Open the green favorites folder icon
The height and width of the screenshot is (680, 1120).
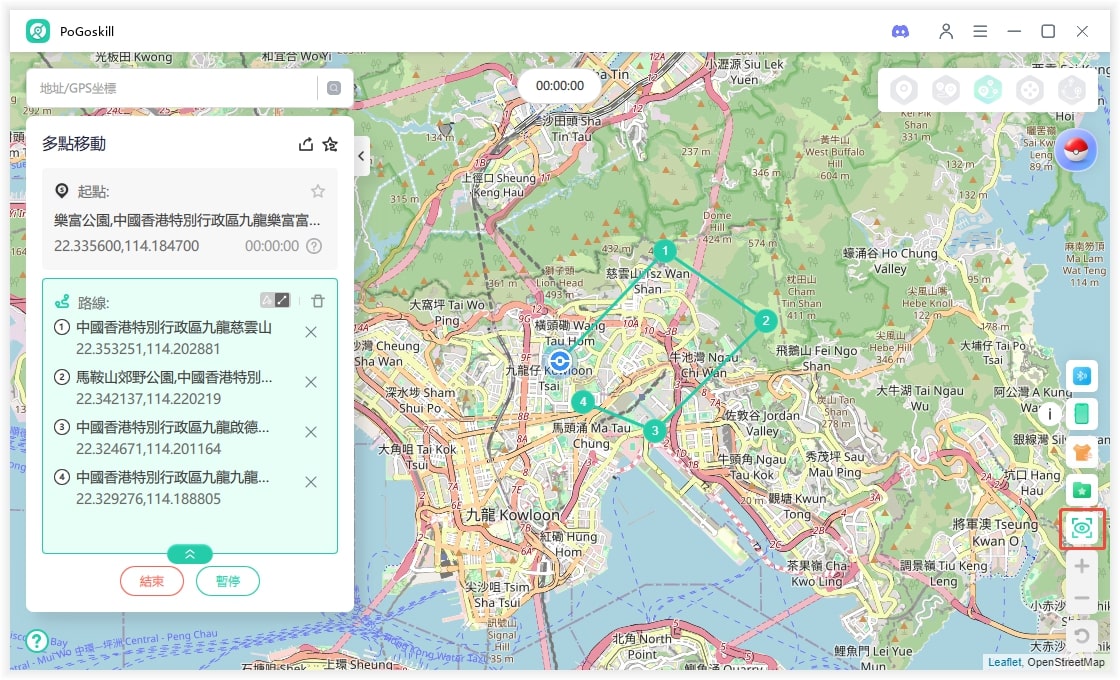1081,490
